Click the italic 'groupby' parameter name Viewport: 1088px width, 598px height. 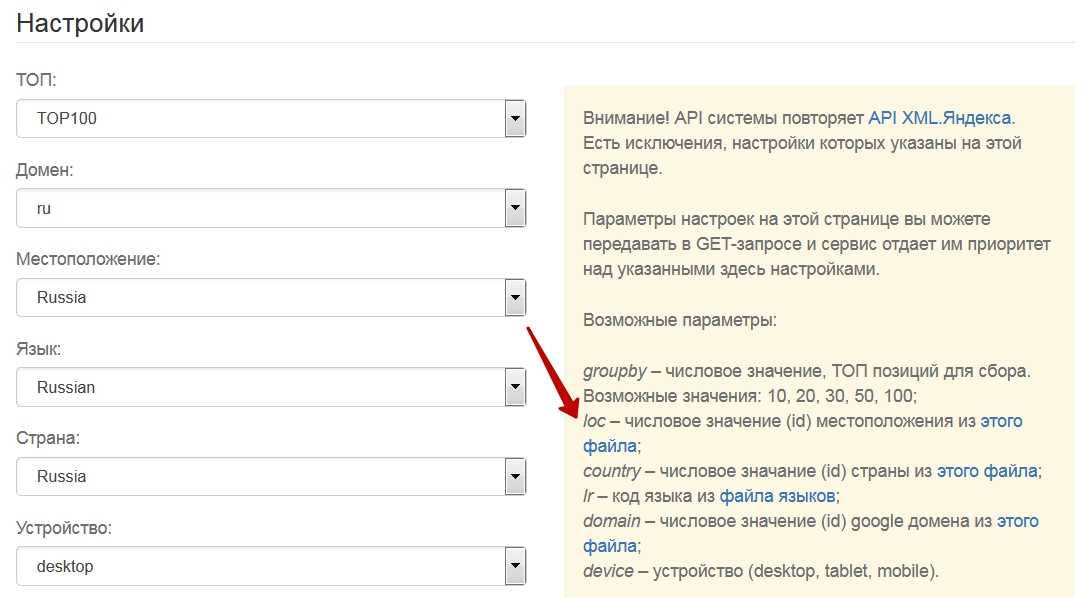point(613,371)
